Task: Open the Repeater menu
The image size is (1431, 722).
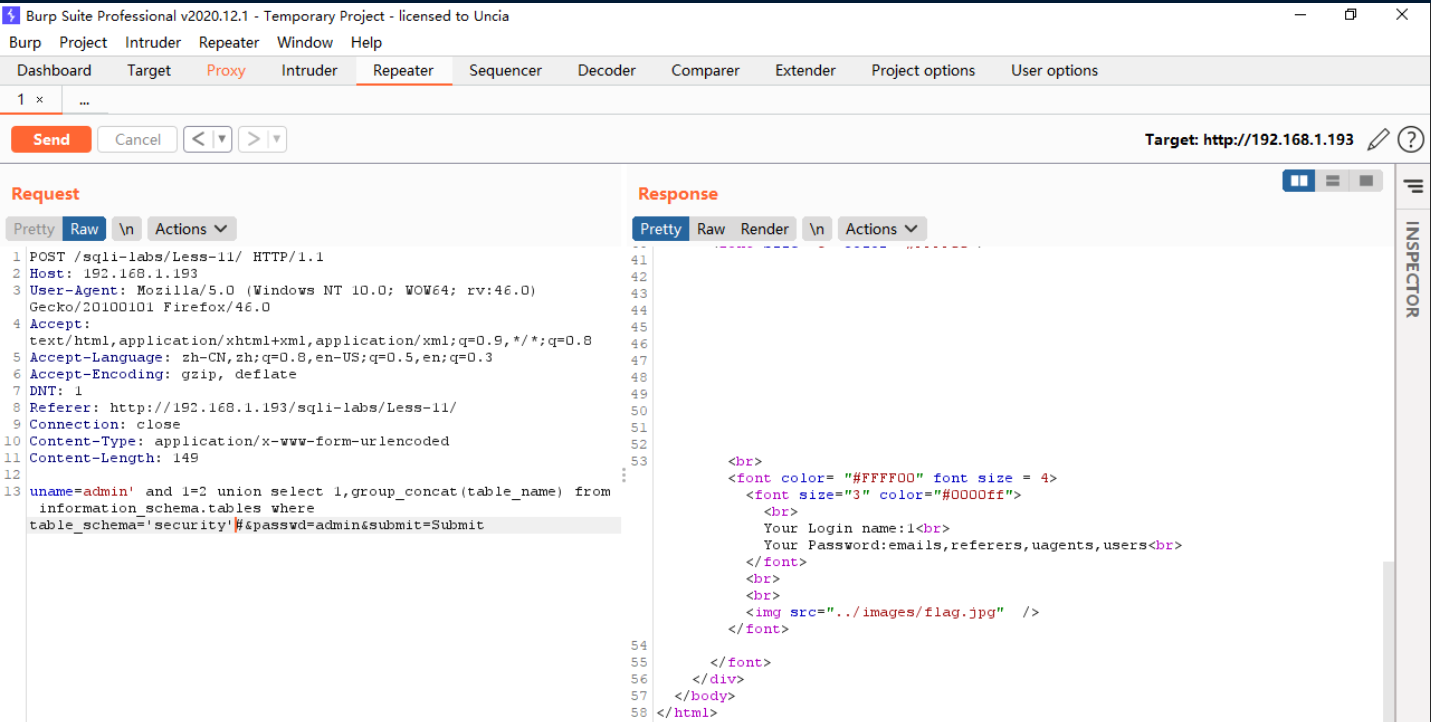Action: click(x=229, y=42)
